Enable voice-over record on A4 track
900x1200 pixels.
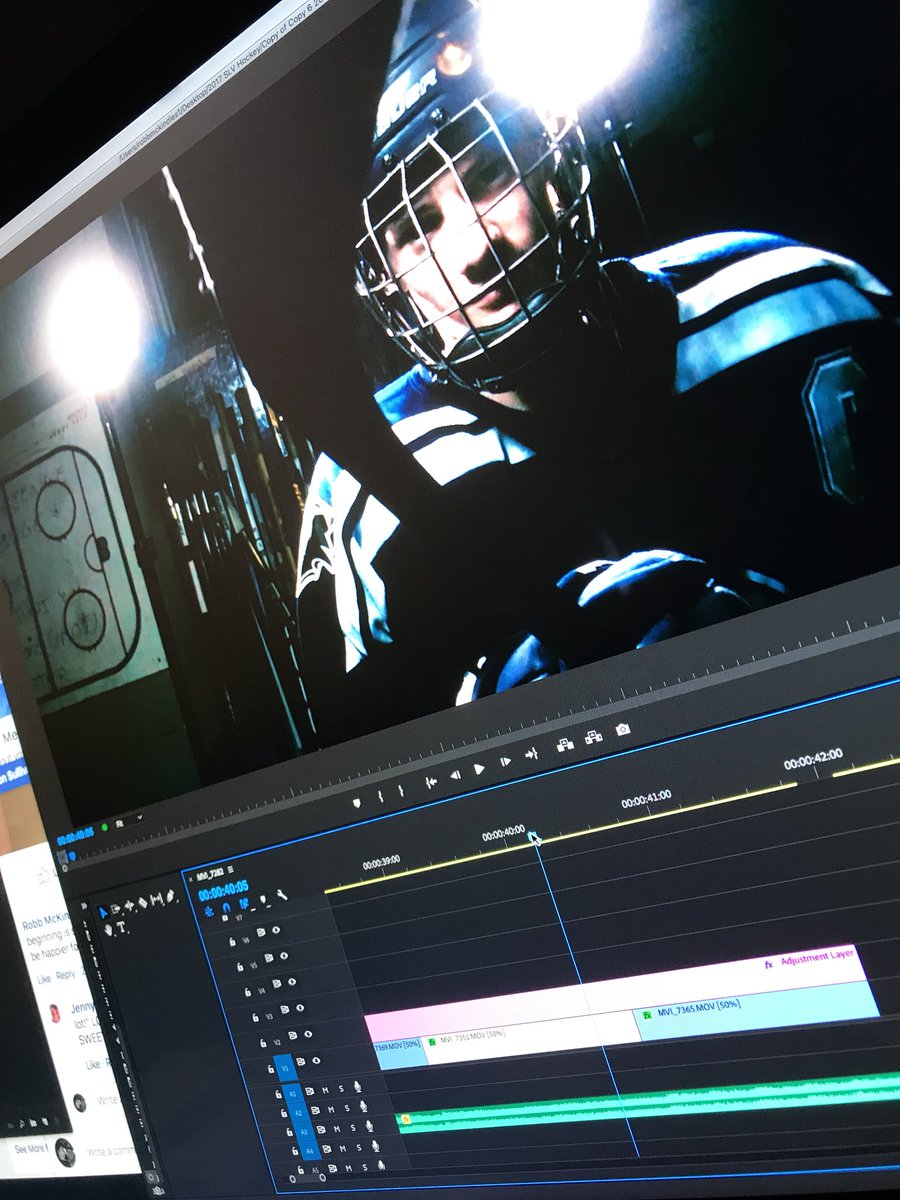(375, 1145)
